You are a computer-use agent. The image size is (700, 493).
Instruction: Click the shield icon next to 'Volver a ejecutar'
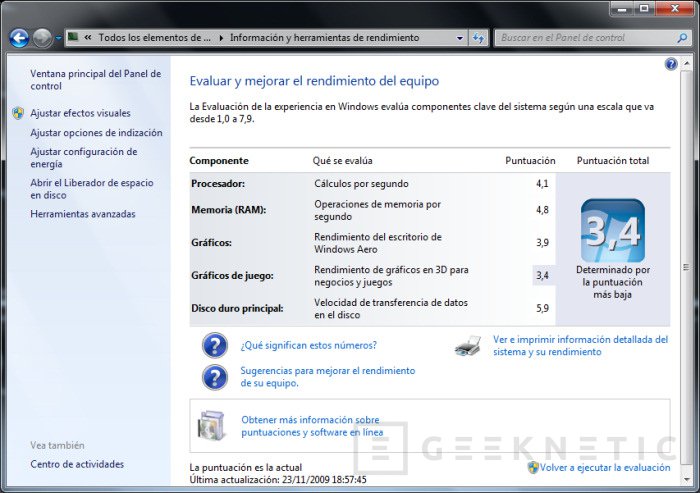(533, 468)
